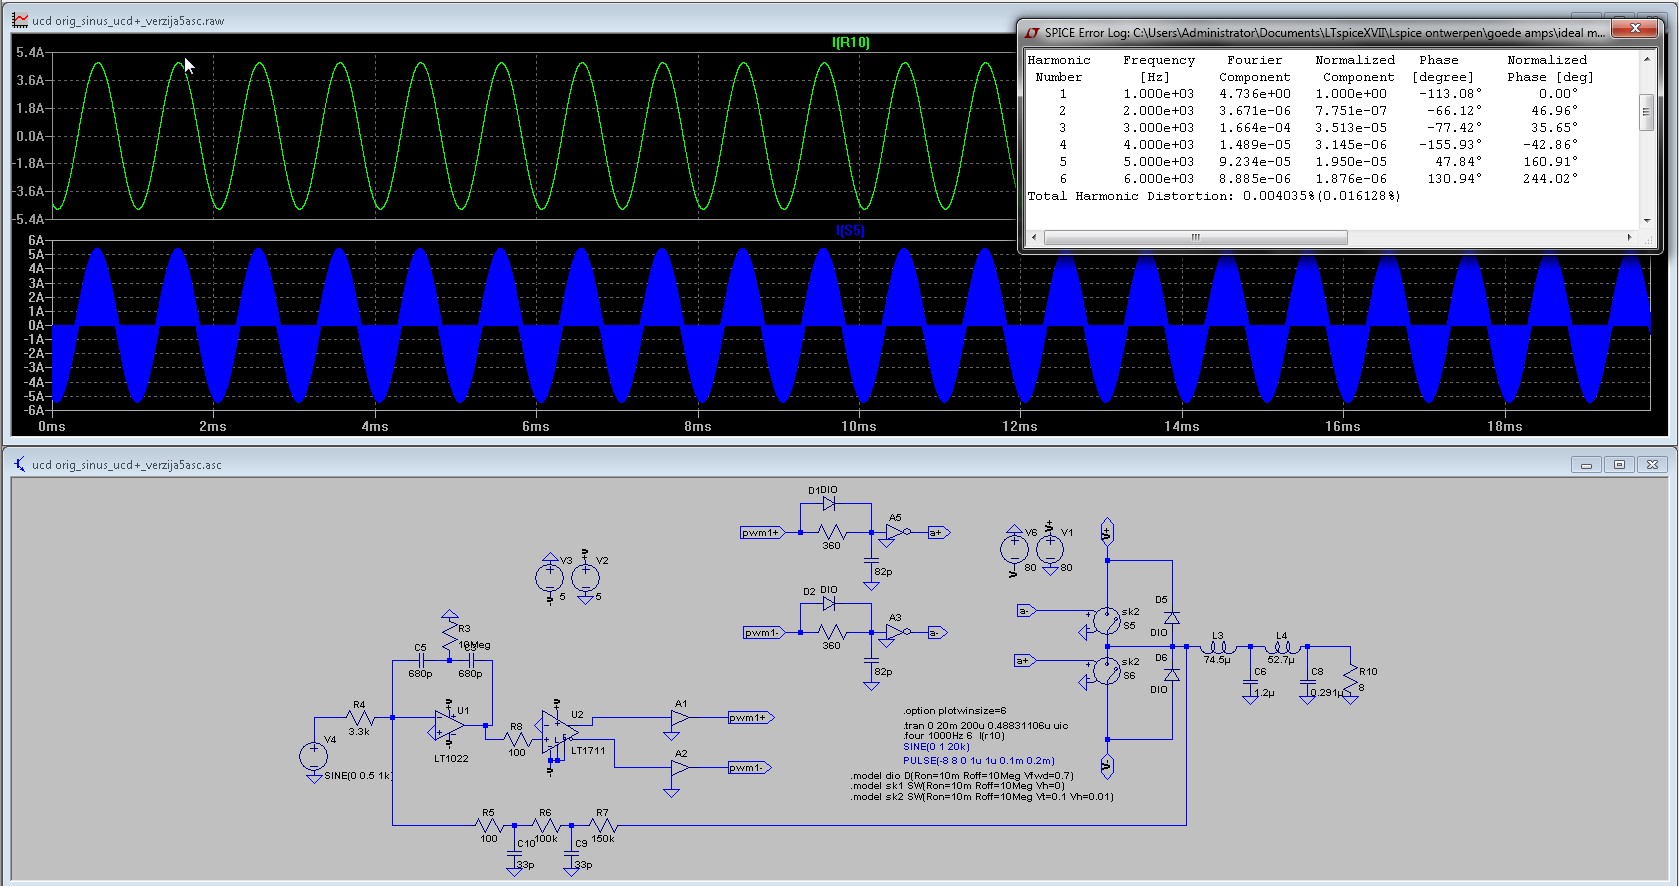
Task: Select inverter A3 symbol
Action: pyautogui.click(x=897, y=632)
